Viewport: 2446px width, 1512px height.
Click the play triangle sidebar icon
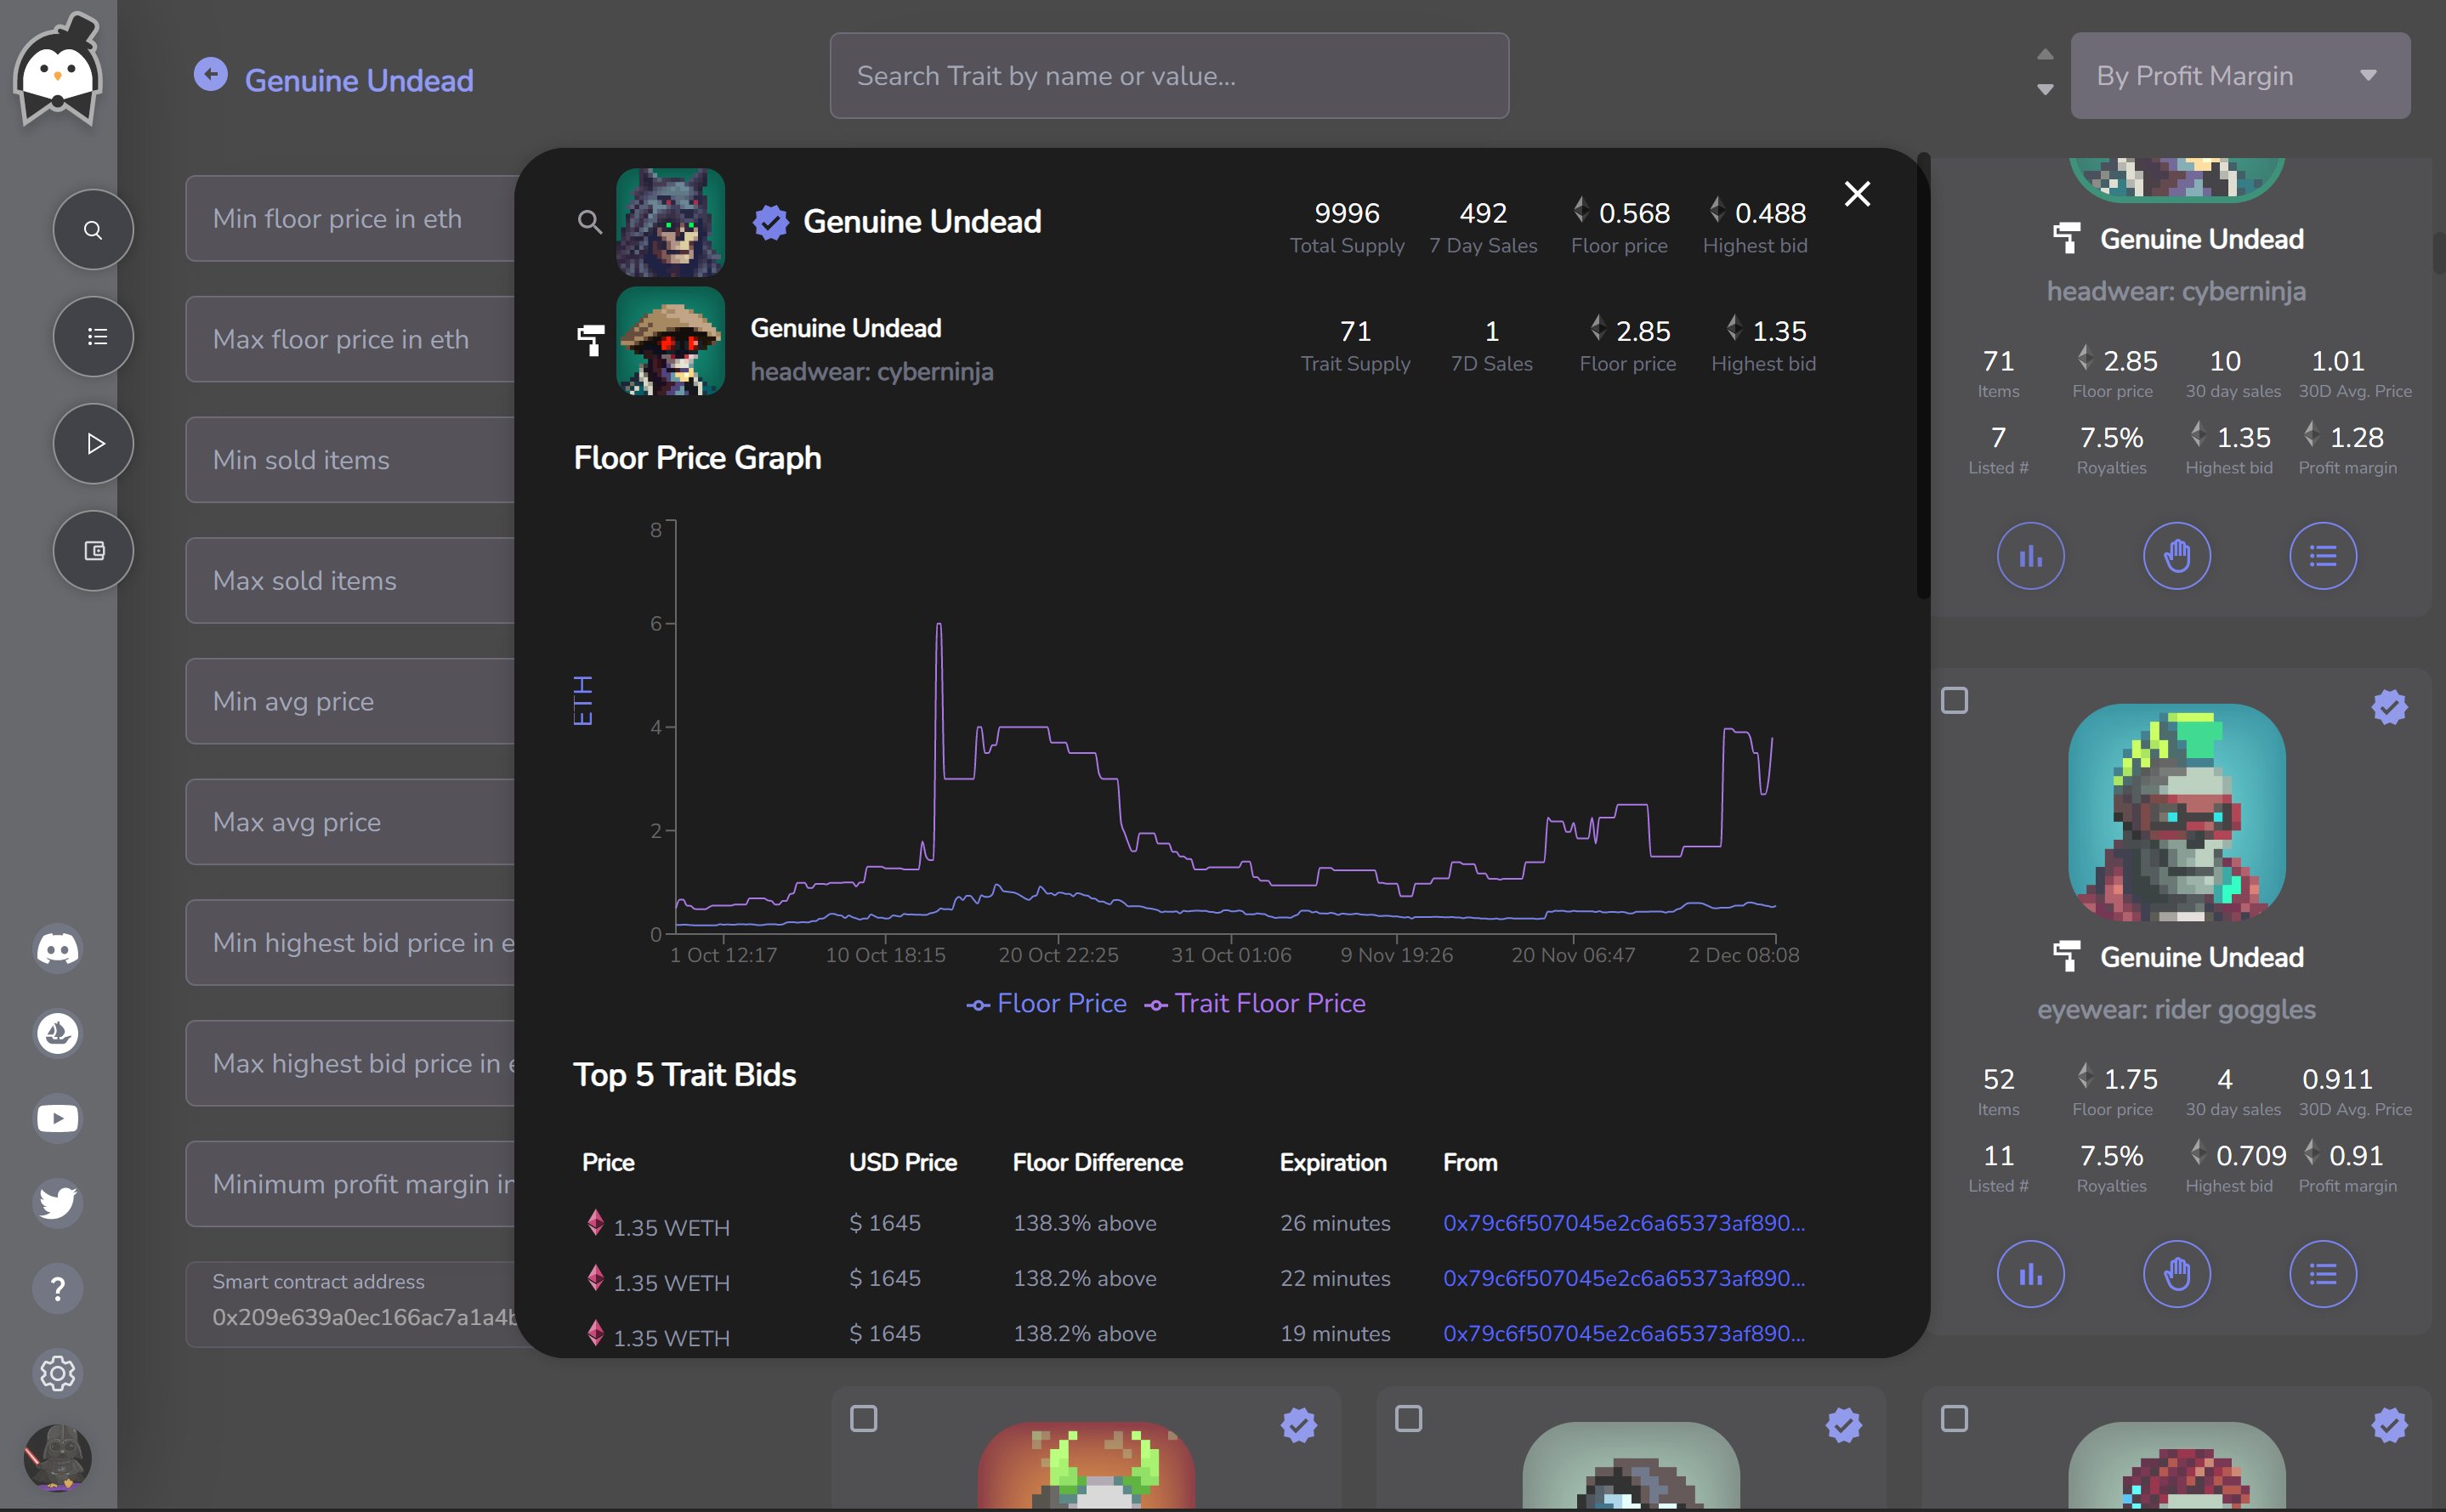pos(93,444)
